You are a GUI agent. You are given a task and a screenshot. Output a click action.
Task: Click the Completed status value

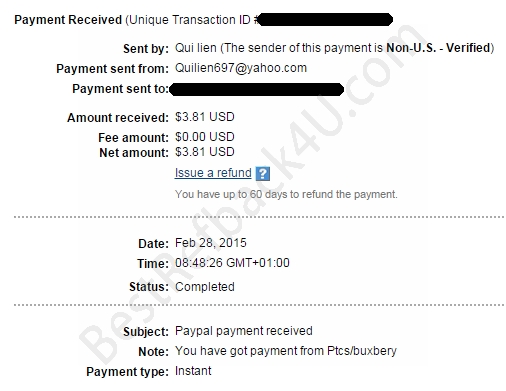point(205,287)
